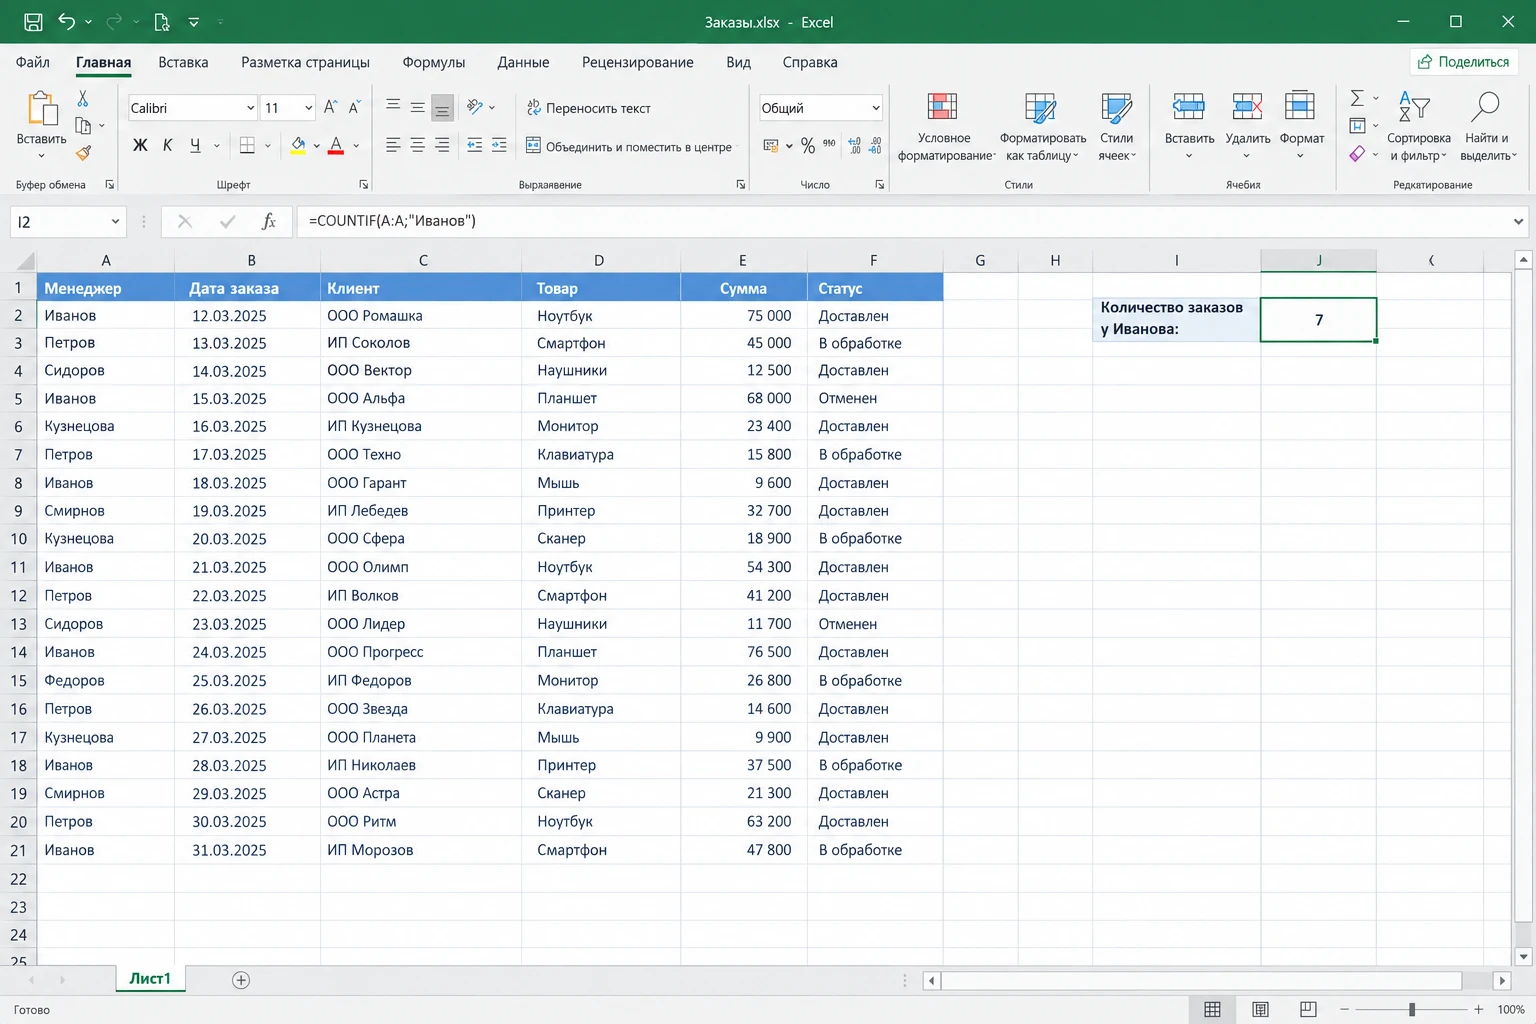This screenshot has height=1024, width=1536.
Task: Open the Calibri font name dropdown
Action: pos(250,108)
